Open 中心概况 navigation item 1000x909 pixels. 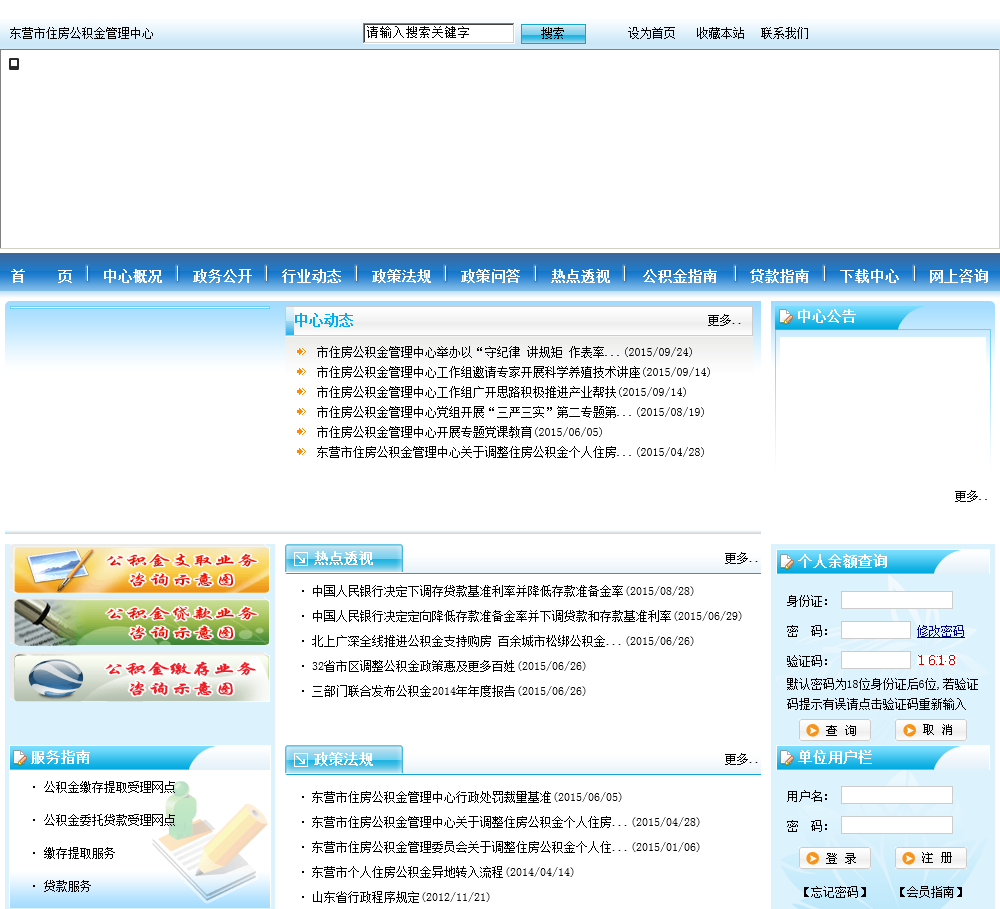(133, 276)
